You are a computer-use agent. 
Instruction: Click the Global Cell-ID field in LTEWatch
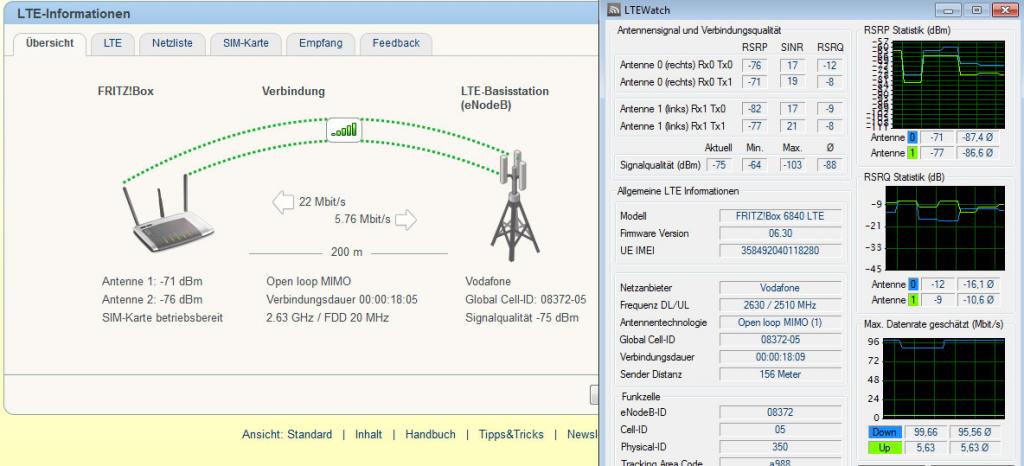pos(780,339)
